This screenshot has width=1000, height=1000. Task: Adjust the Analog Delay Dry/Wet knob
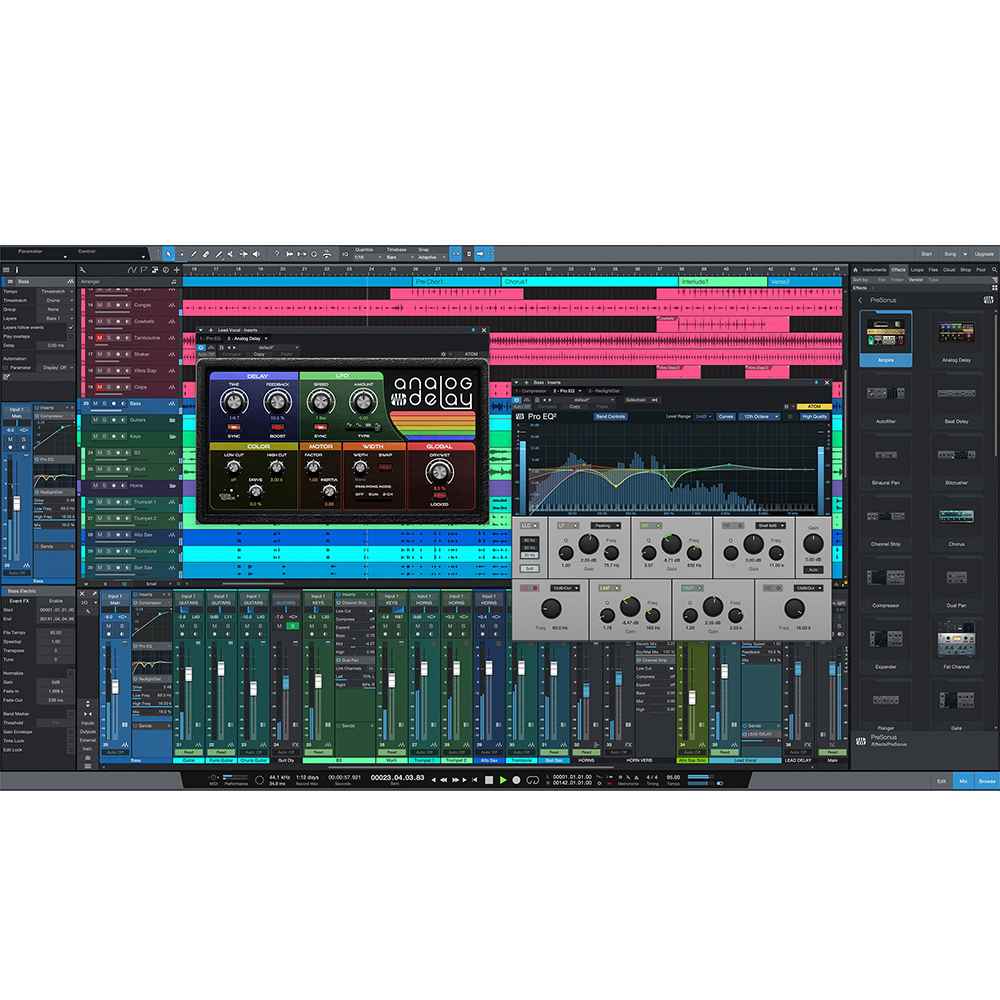pos(439,473)
